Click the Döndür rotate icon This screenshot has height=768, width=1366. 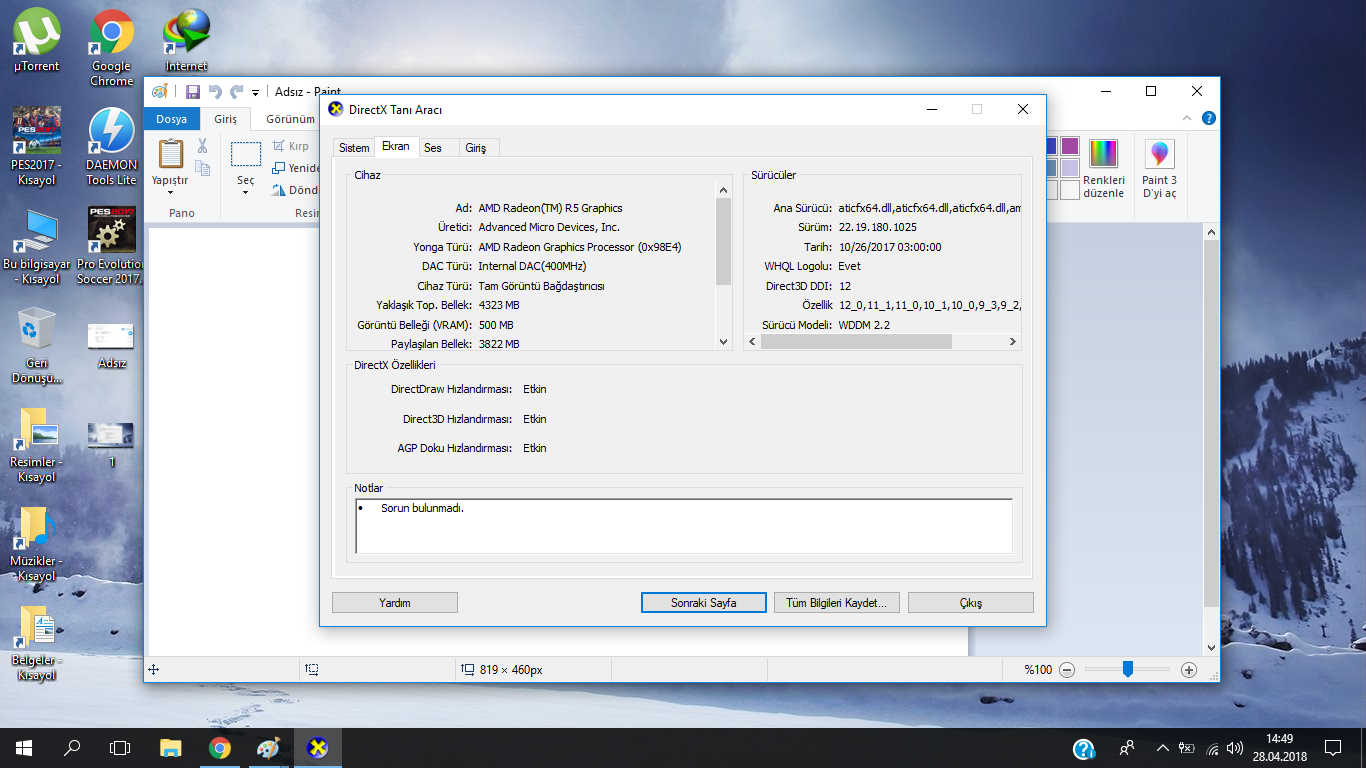click(280, 190)
